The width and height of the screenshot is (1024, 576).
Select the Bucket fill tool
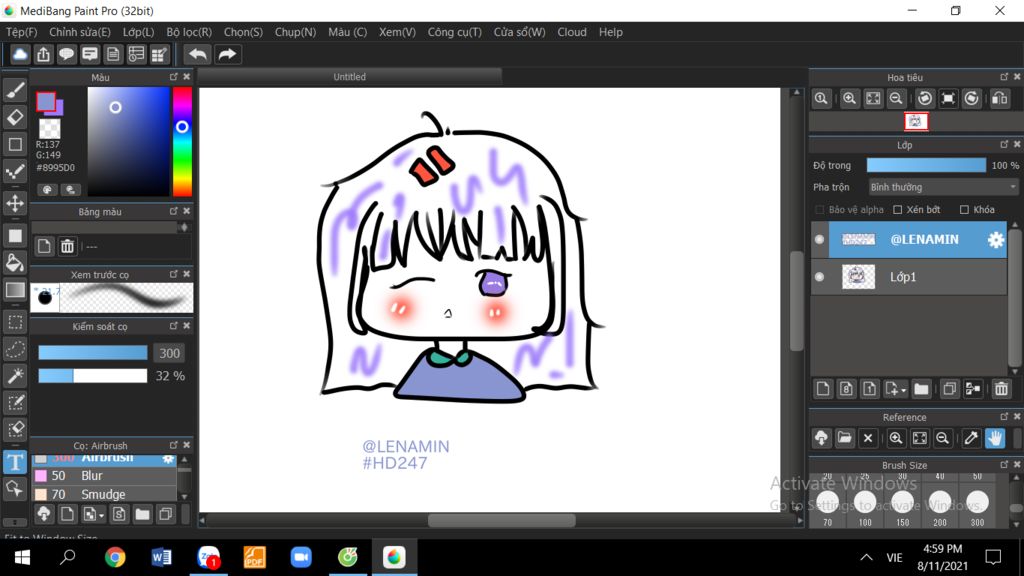(15, 263)
